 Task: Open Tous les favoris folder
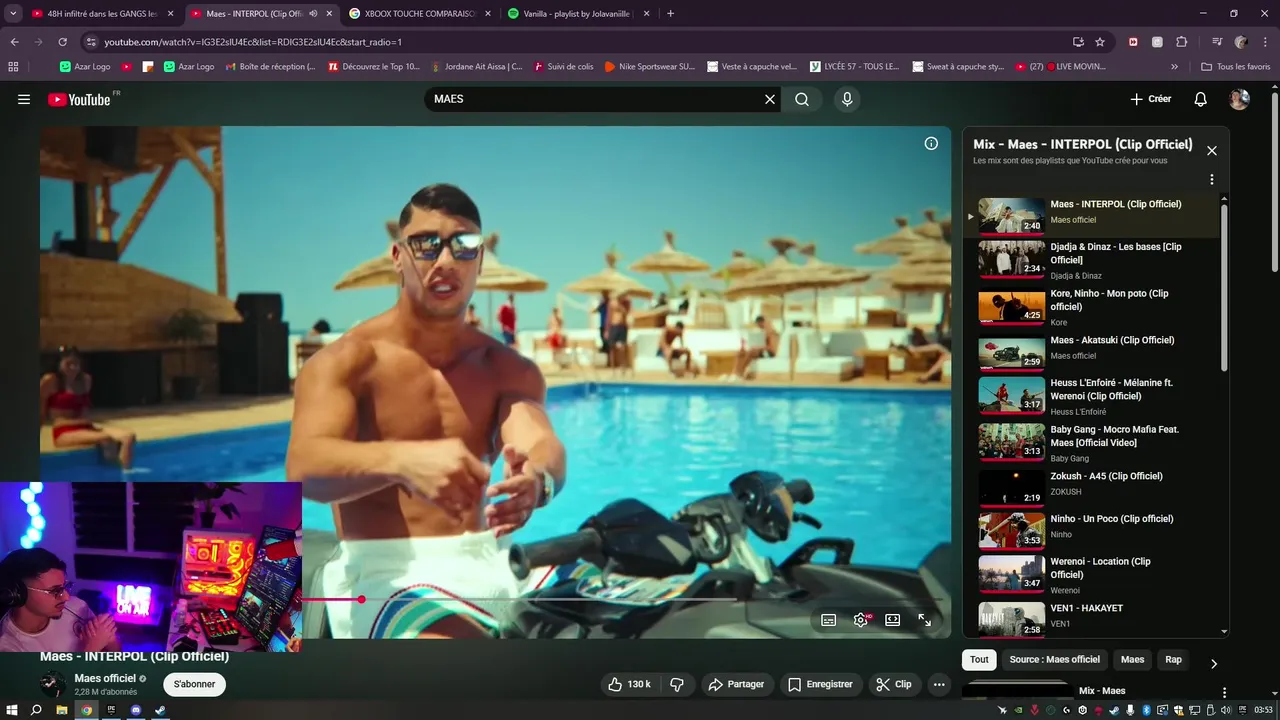pyautogui.click(x=1236, y=67)
